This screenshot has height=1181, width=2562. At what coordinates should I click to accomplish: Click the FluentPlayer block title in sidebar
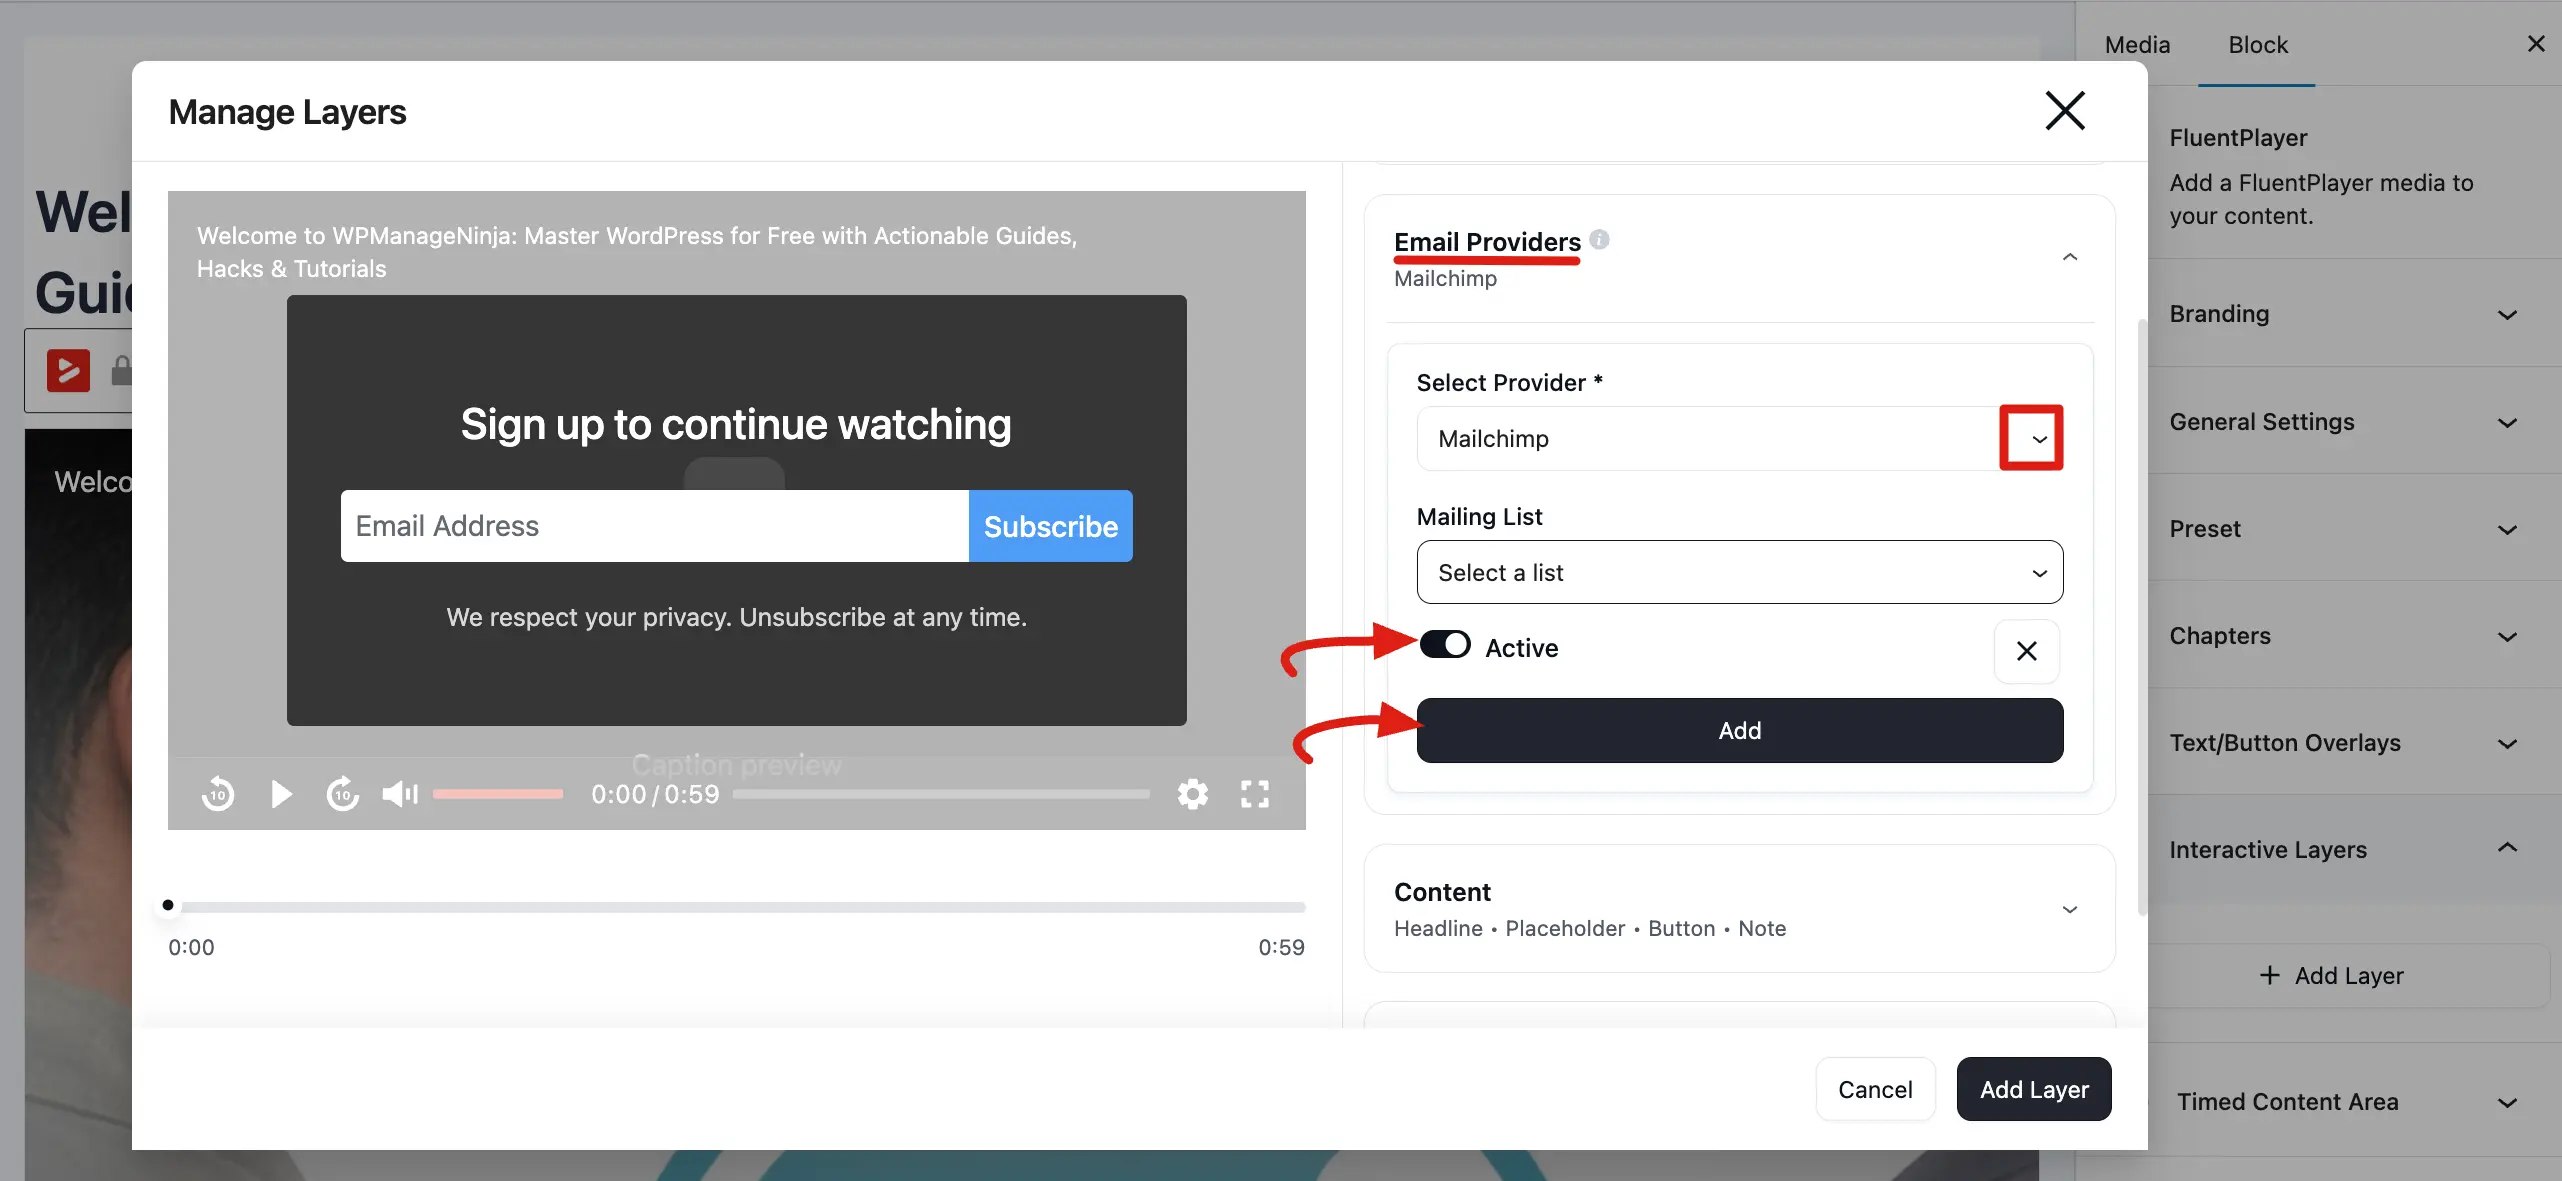tap(2238, 137)
